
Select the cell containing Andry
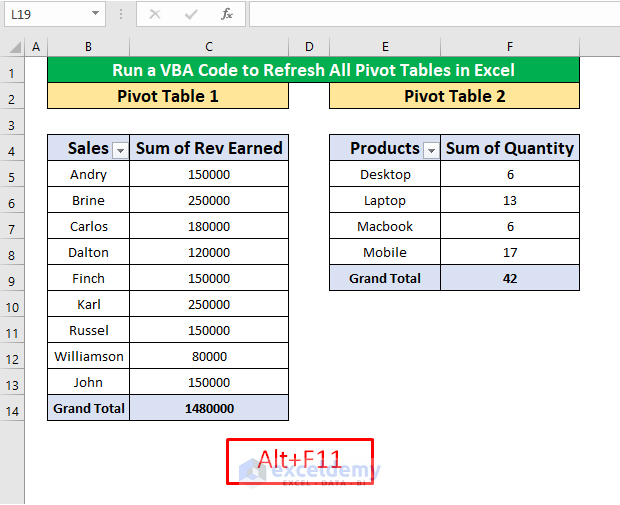click(89, 174)
